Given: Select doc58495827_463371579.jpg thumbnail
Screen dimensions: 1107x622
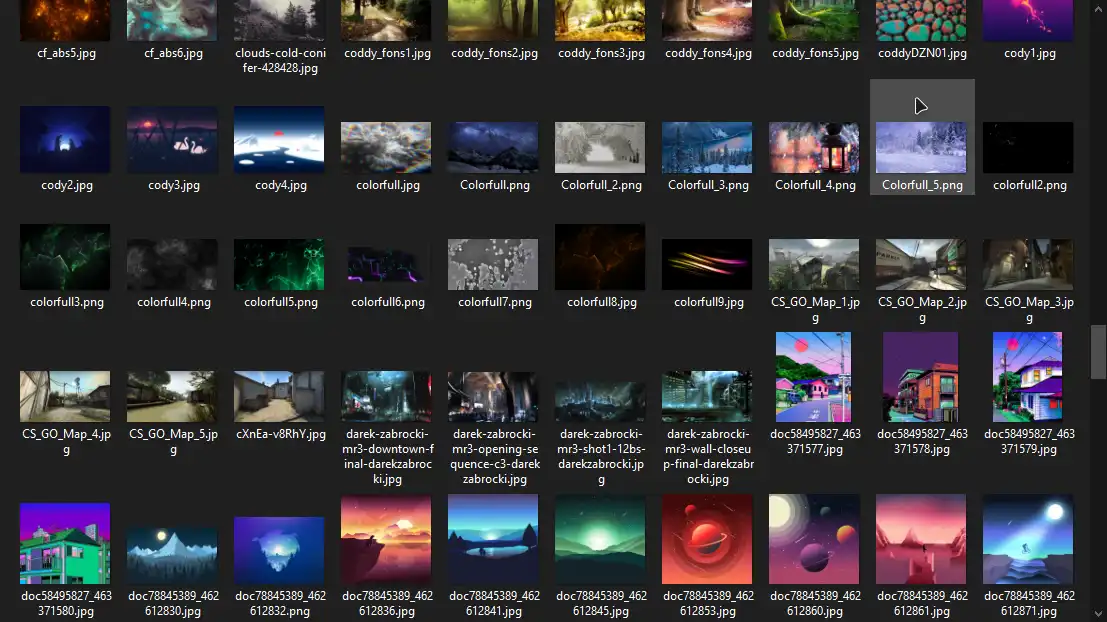Looking at the screenshot, I should click(1027, 377).
